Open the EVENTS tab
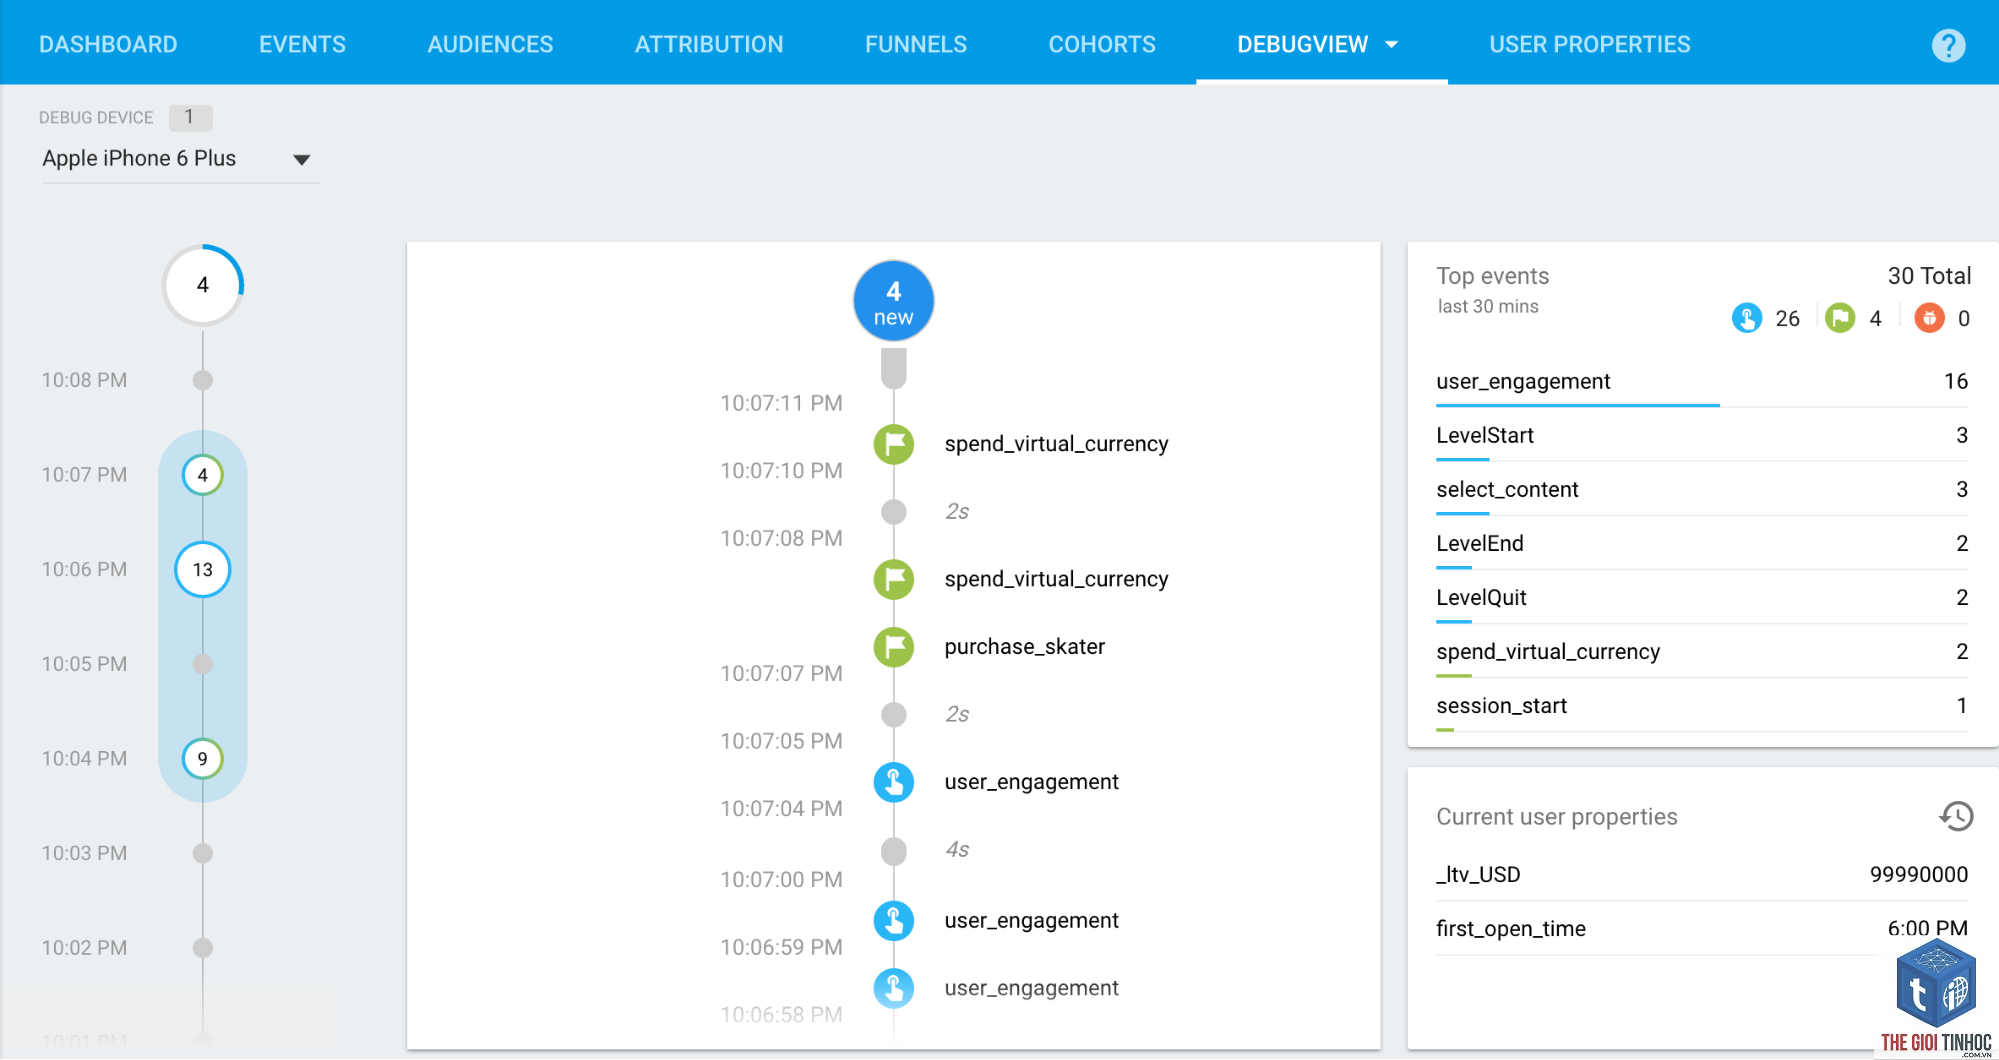The height and width of the screenshot is (1060, 1999). [302, 45]
